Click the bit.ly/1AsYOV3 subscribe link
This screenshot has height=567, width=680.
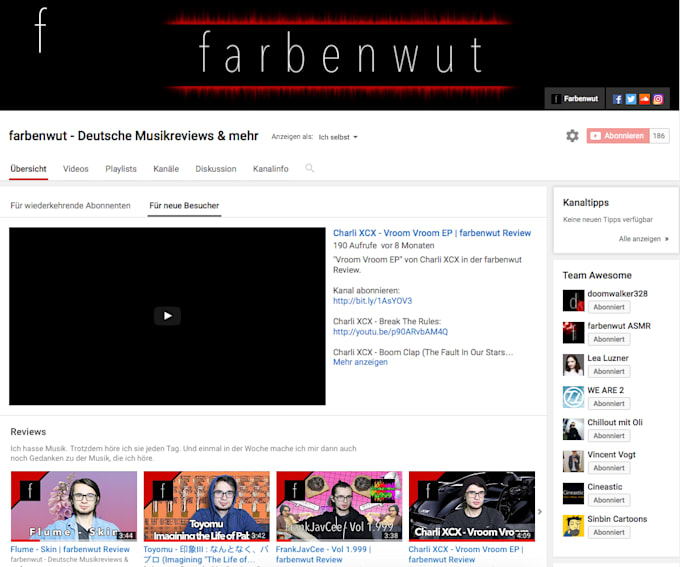click(373, 301)
